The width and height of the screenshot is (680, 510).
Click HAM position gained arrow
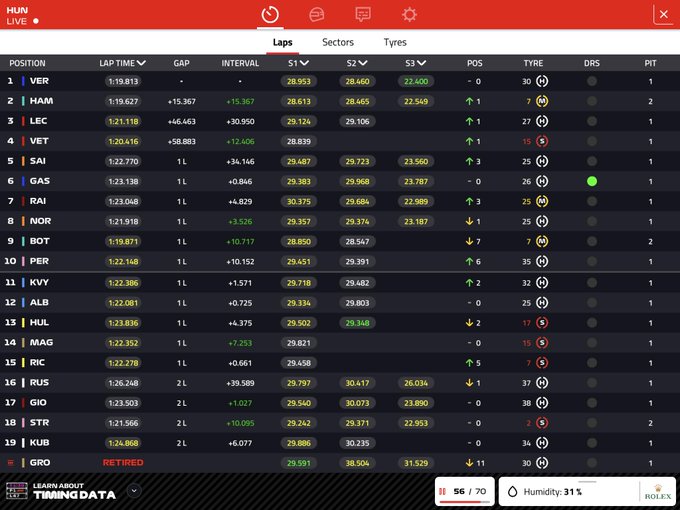point(469,101)
